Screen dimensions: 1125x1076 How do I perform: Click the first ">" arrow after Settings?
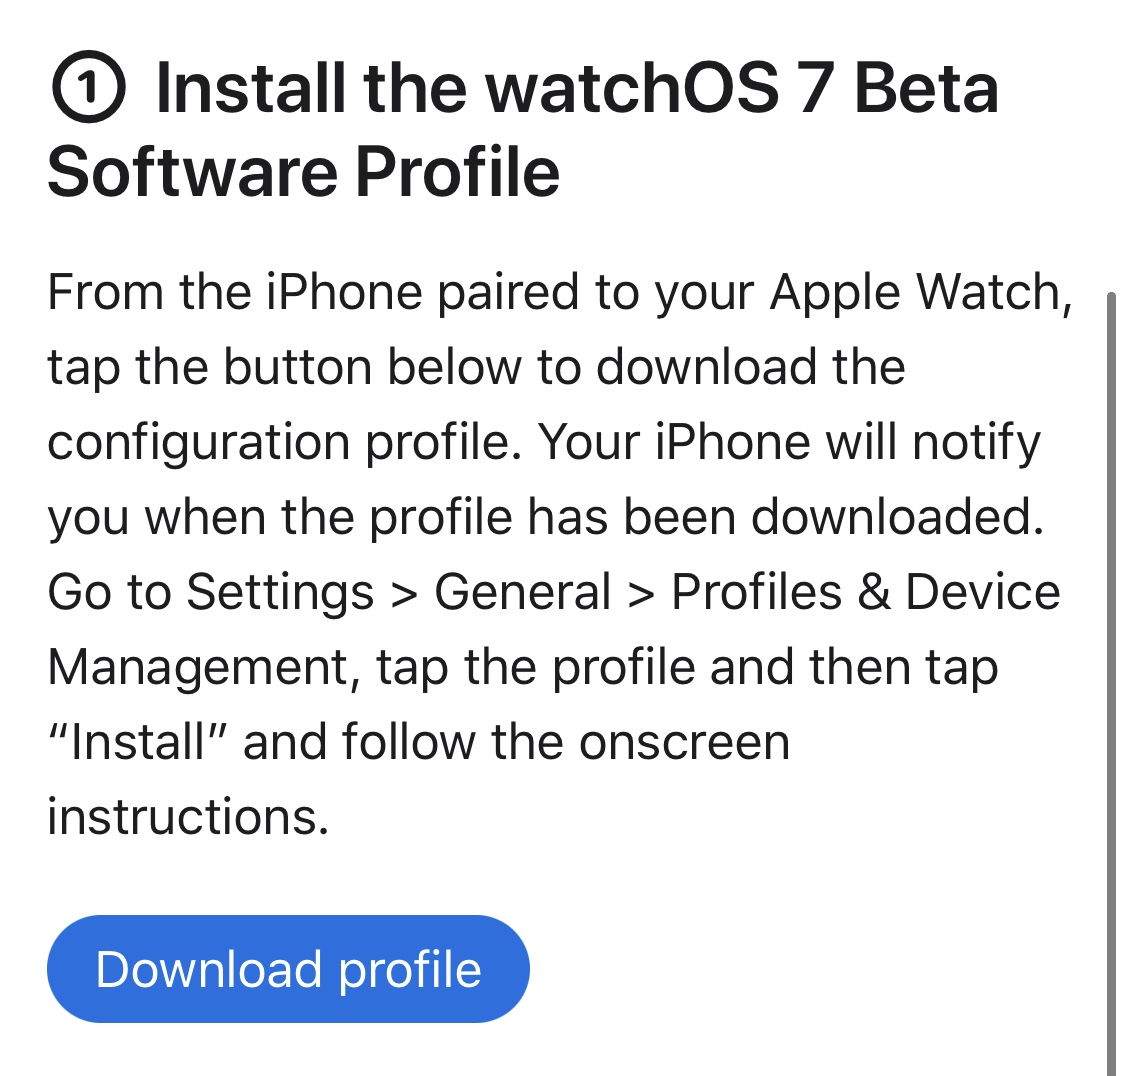coord(404,594)
